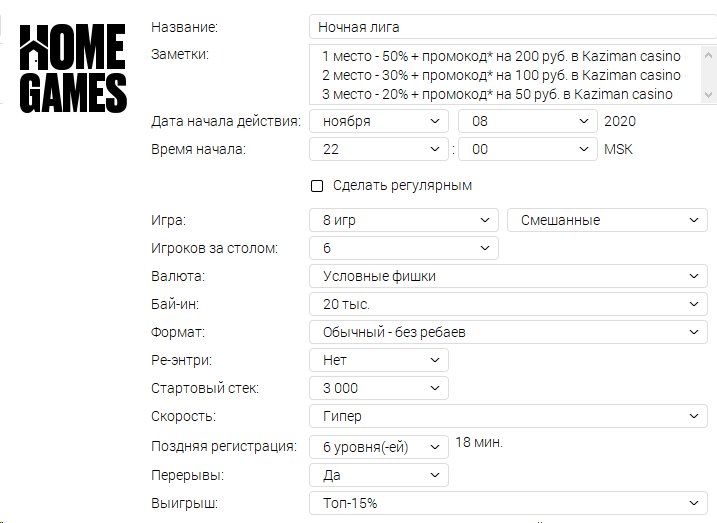Click the 'MSK' timezone label
Viewport: 717px width, 523px height.
(x=618, y=149)
